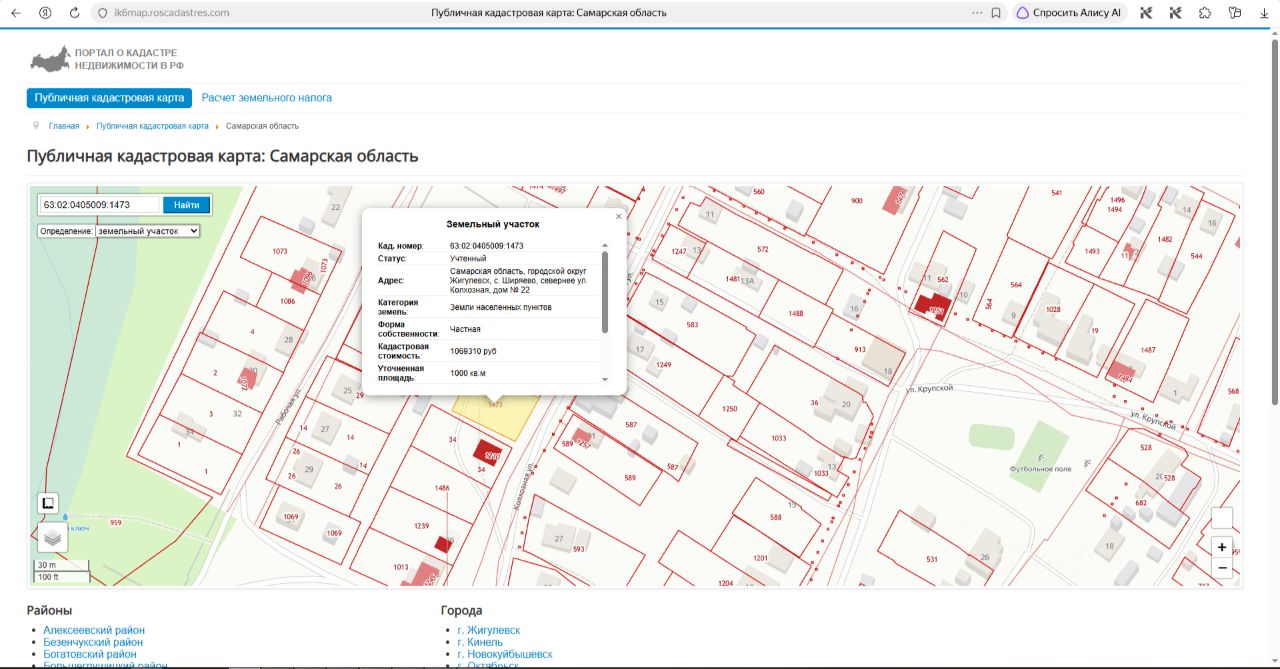Click the 30 m scale bar
This screenshot has height=669, width=1280.
click(x=63, y=565)
